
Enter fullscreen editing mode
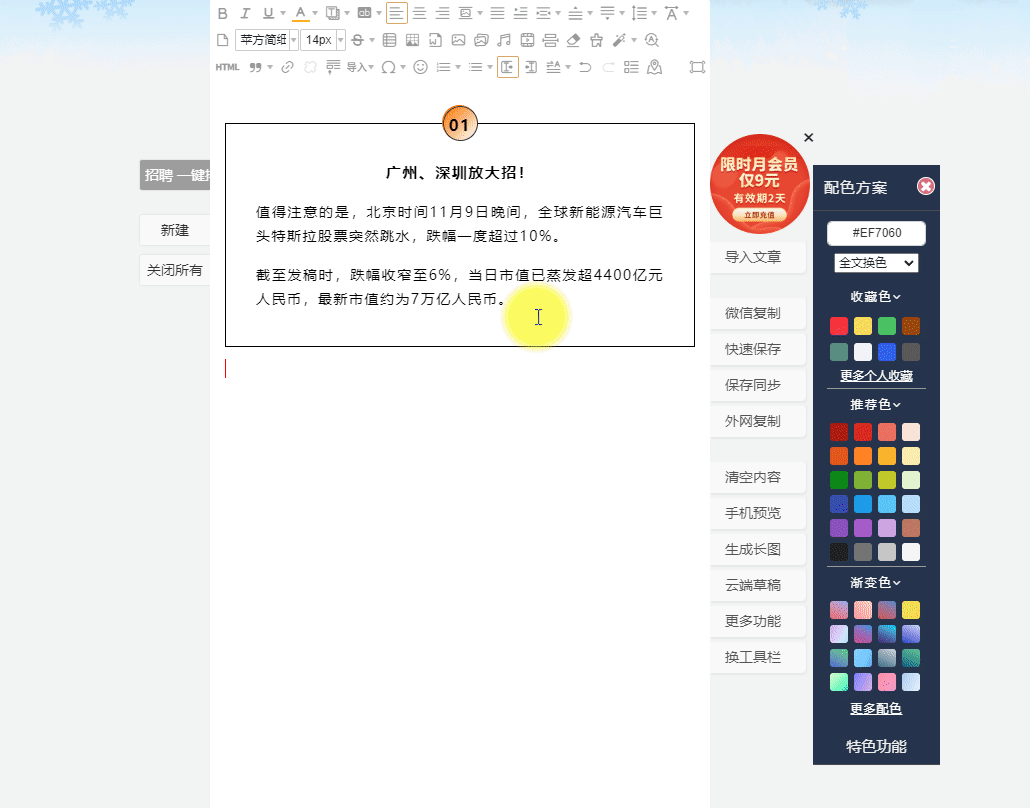point(697,67)
